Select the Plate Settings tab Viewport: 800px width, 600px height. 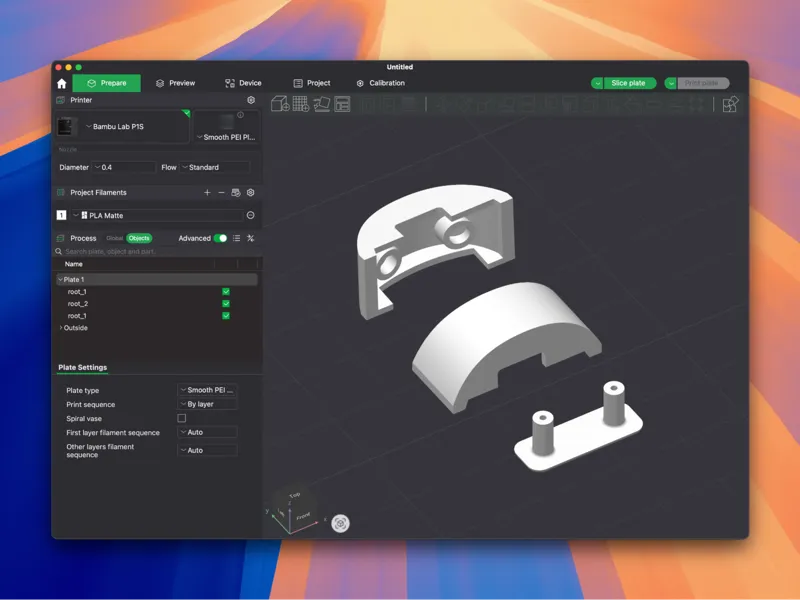(x=83, y=367)
